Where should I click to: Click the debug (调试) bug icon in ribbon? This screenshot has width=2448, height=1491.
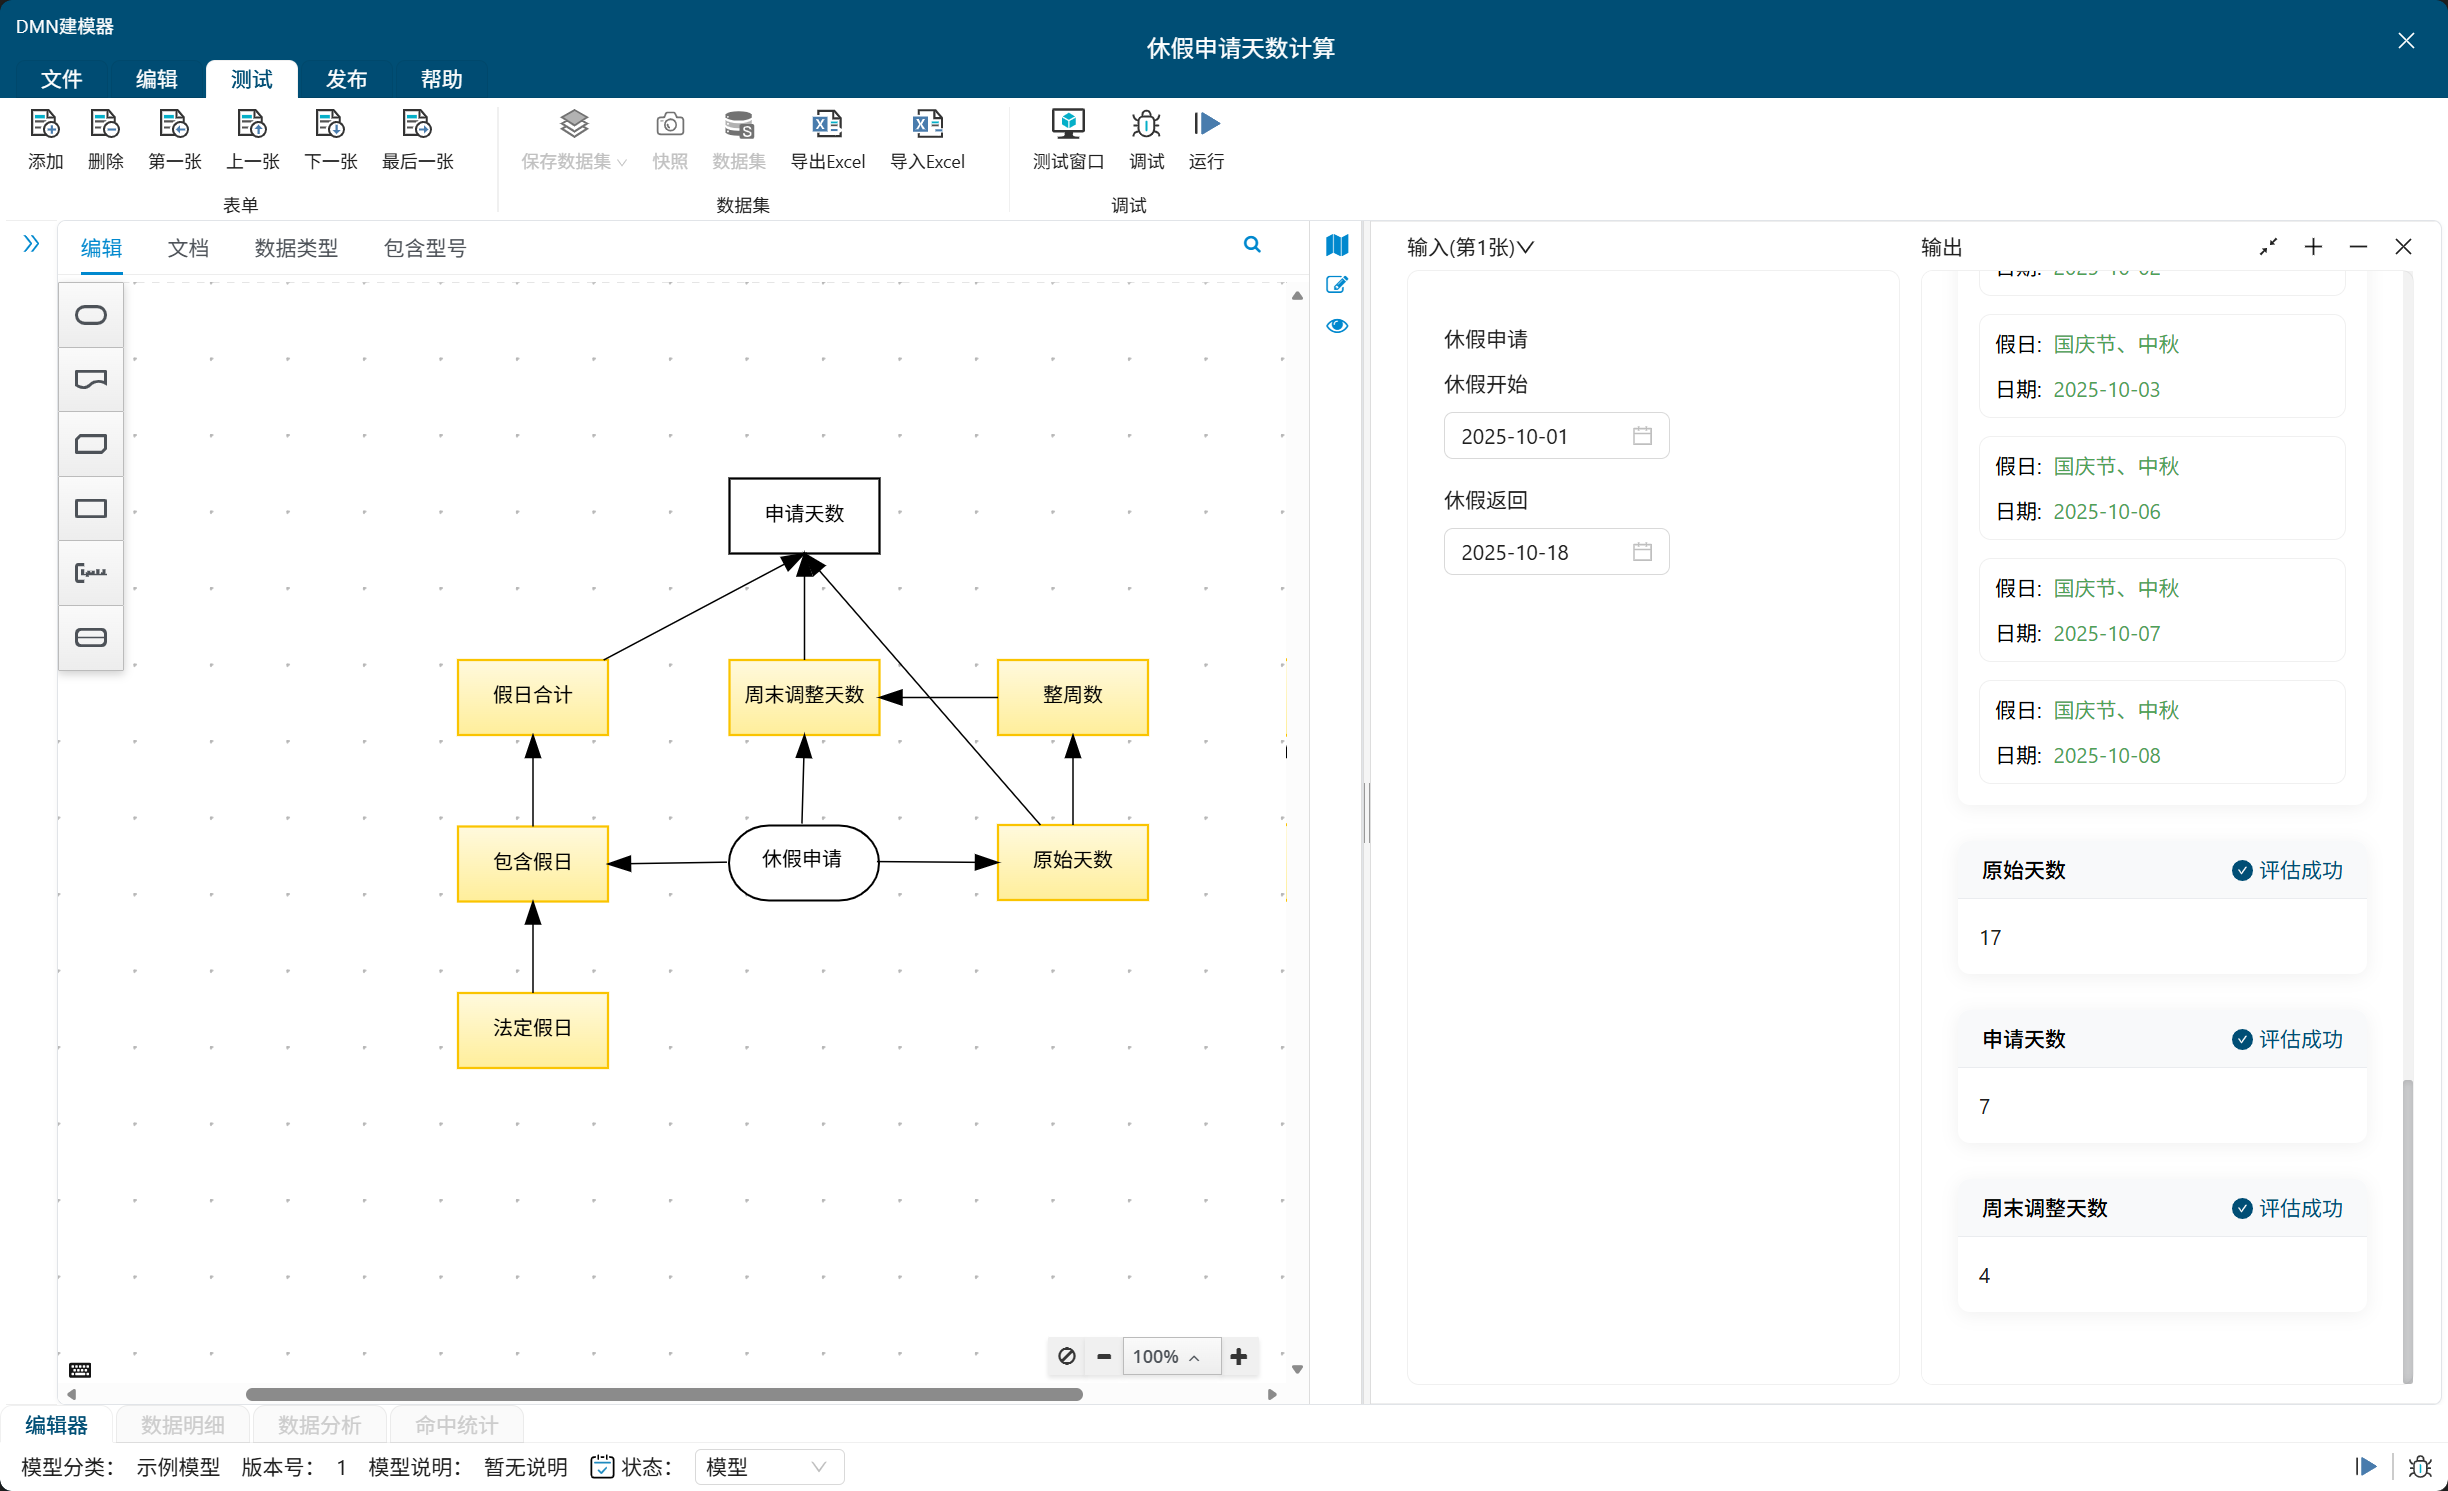(x=1146, y=125)
